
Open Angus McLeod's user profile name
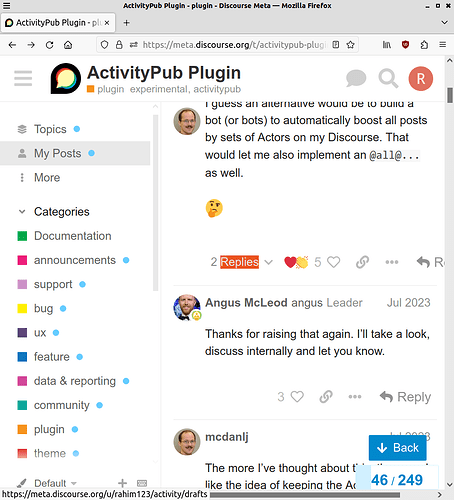click(x=246, y=303)
